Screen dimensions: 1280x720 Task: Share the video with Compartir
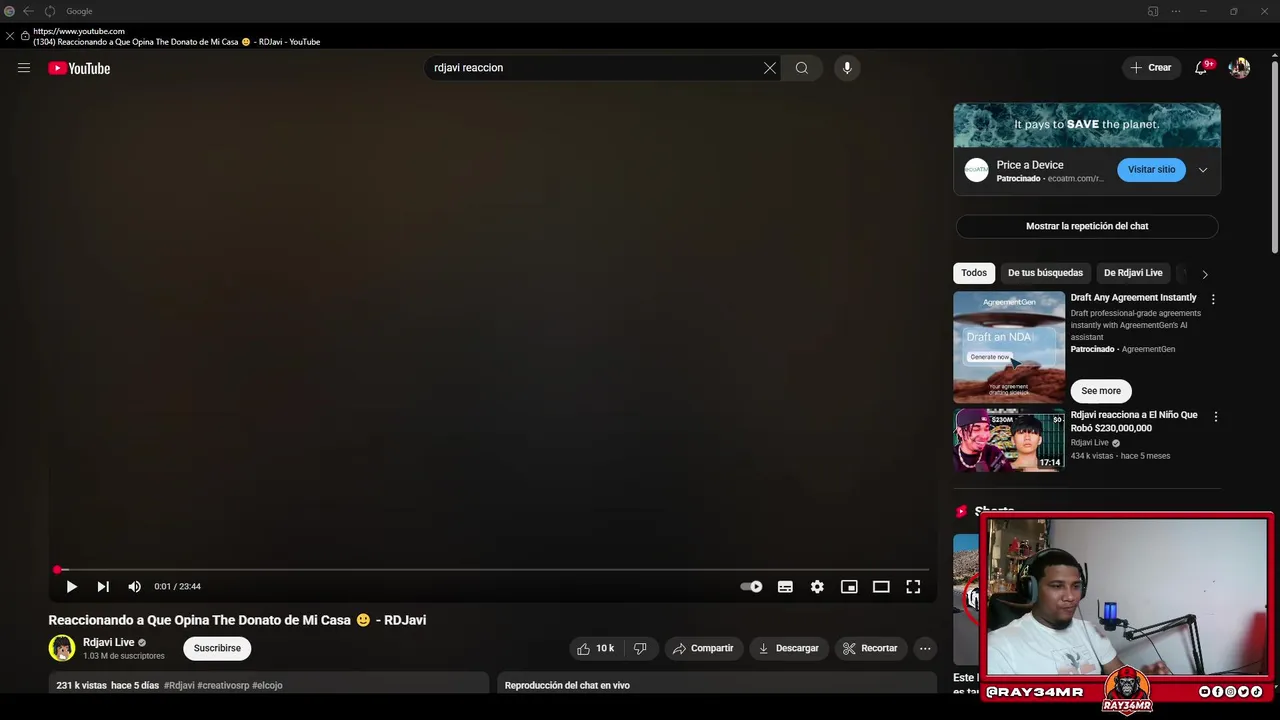(x=703, y=648)
